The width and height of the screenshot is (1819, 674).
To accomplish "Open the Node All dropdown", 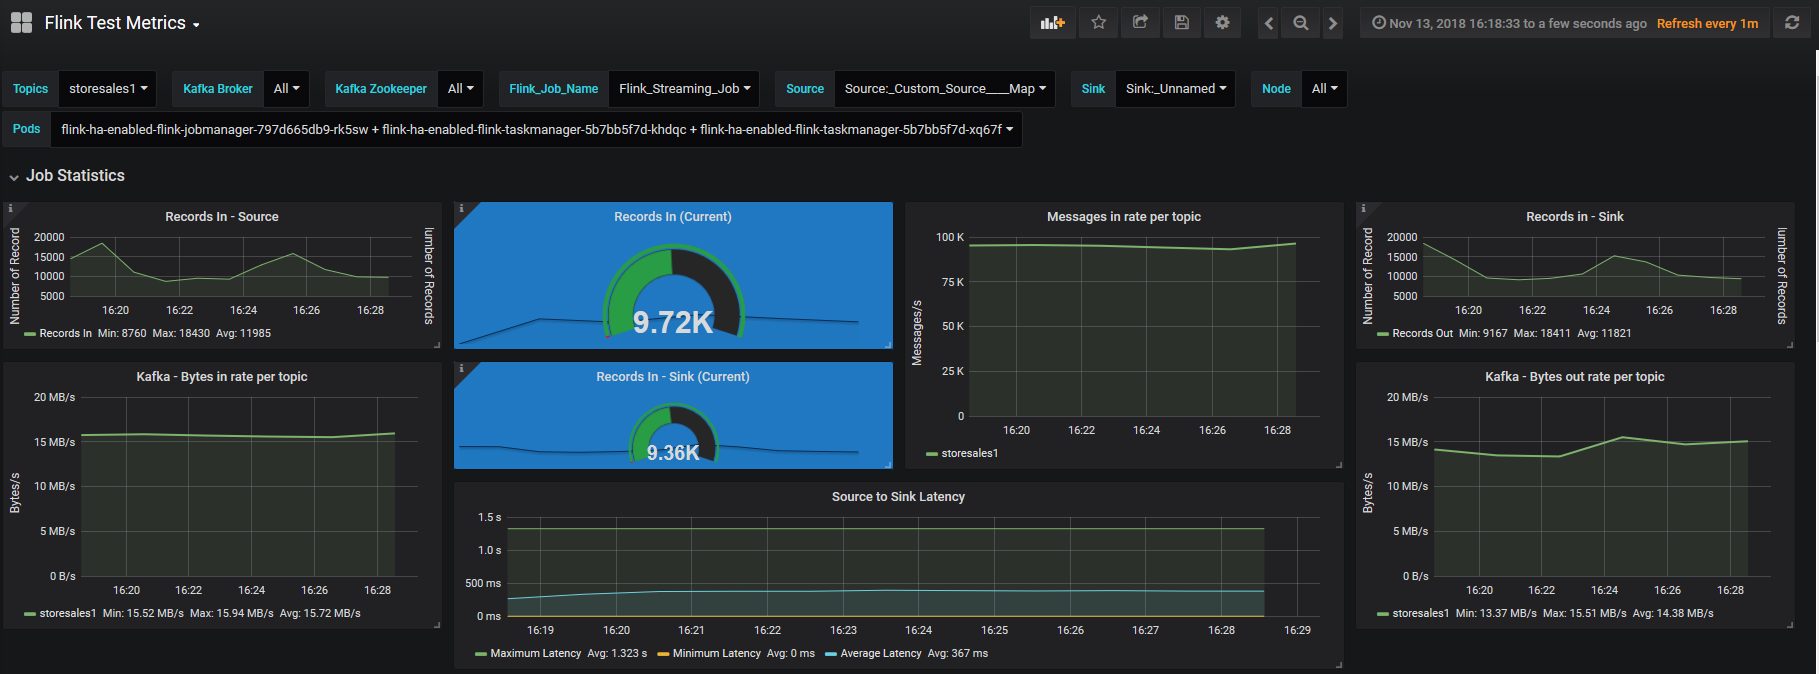I will [x=1324, y=89].
